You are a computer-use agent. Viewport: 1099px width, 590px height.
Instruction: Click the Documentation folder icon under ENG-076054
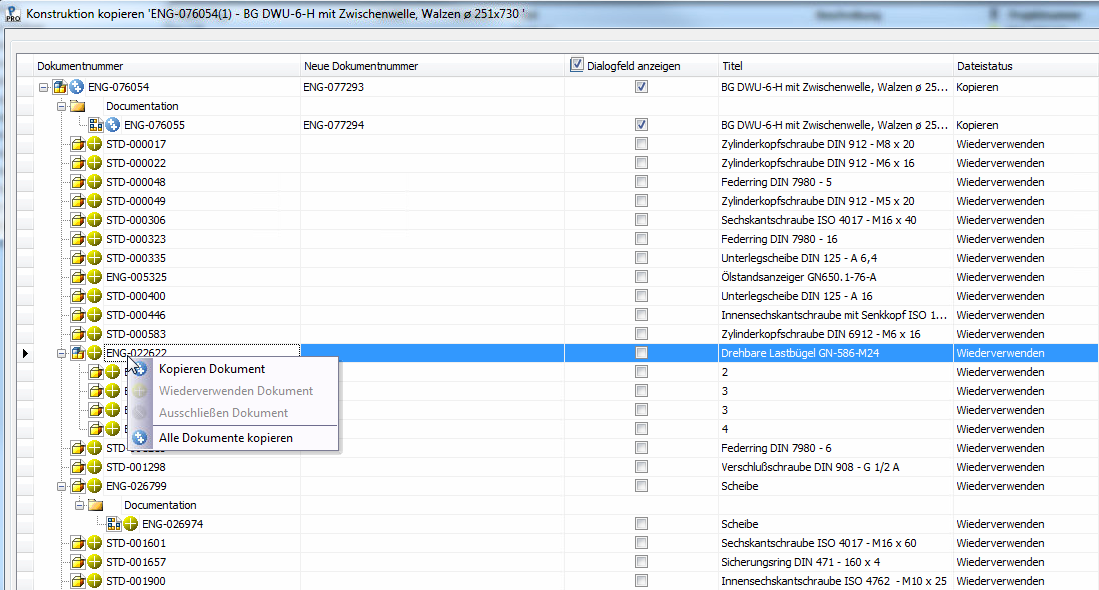pos(77,106)
